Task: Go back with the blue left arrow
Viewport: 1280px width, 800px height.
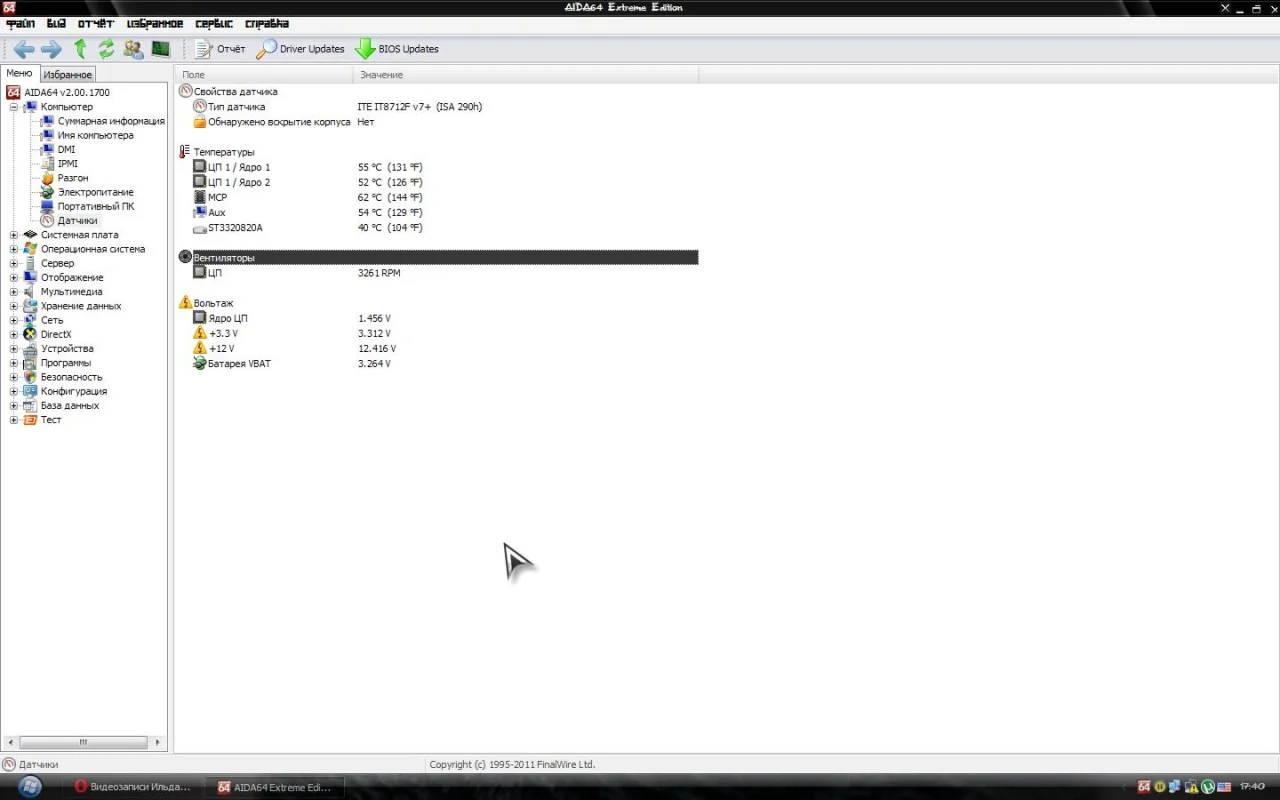Action: tap(23, 49)
